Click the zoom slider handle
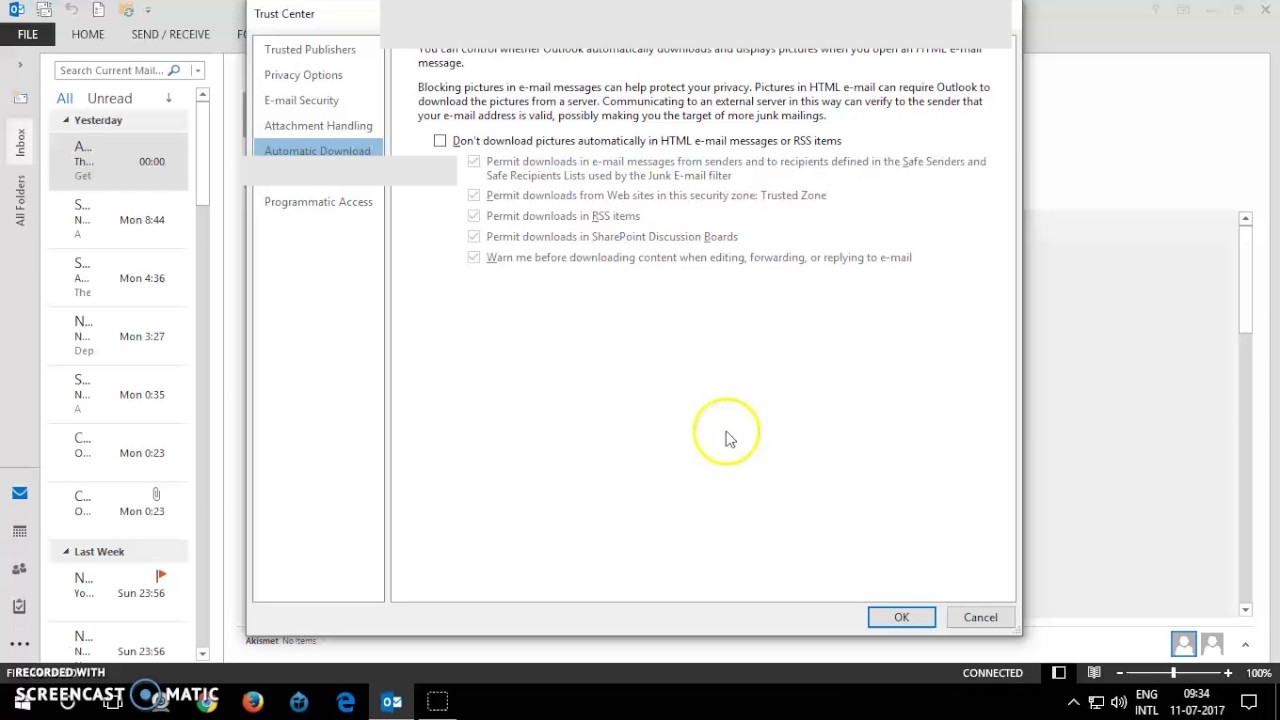The height and width of the screenshot is (720, 1280). (1174, 673)
